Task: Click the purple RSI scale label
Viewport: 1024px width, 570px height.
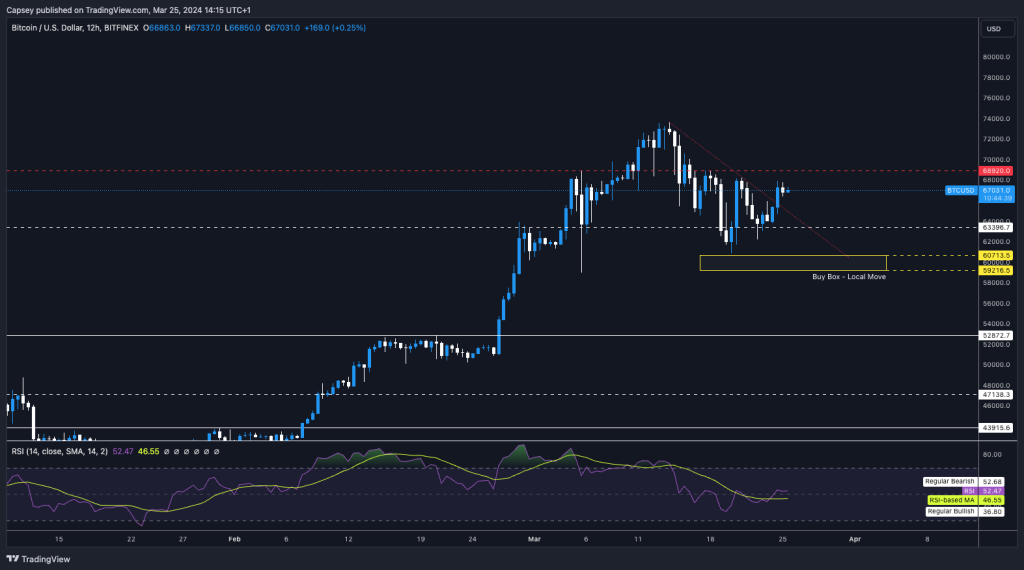Action: pos(969,491)
